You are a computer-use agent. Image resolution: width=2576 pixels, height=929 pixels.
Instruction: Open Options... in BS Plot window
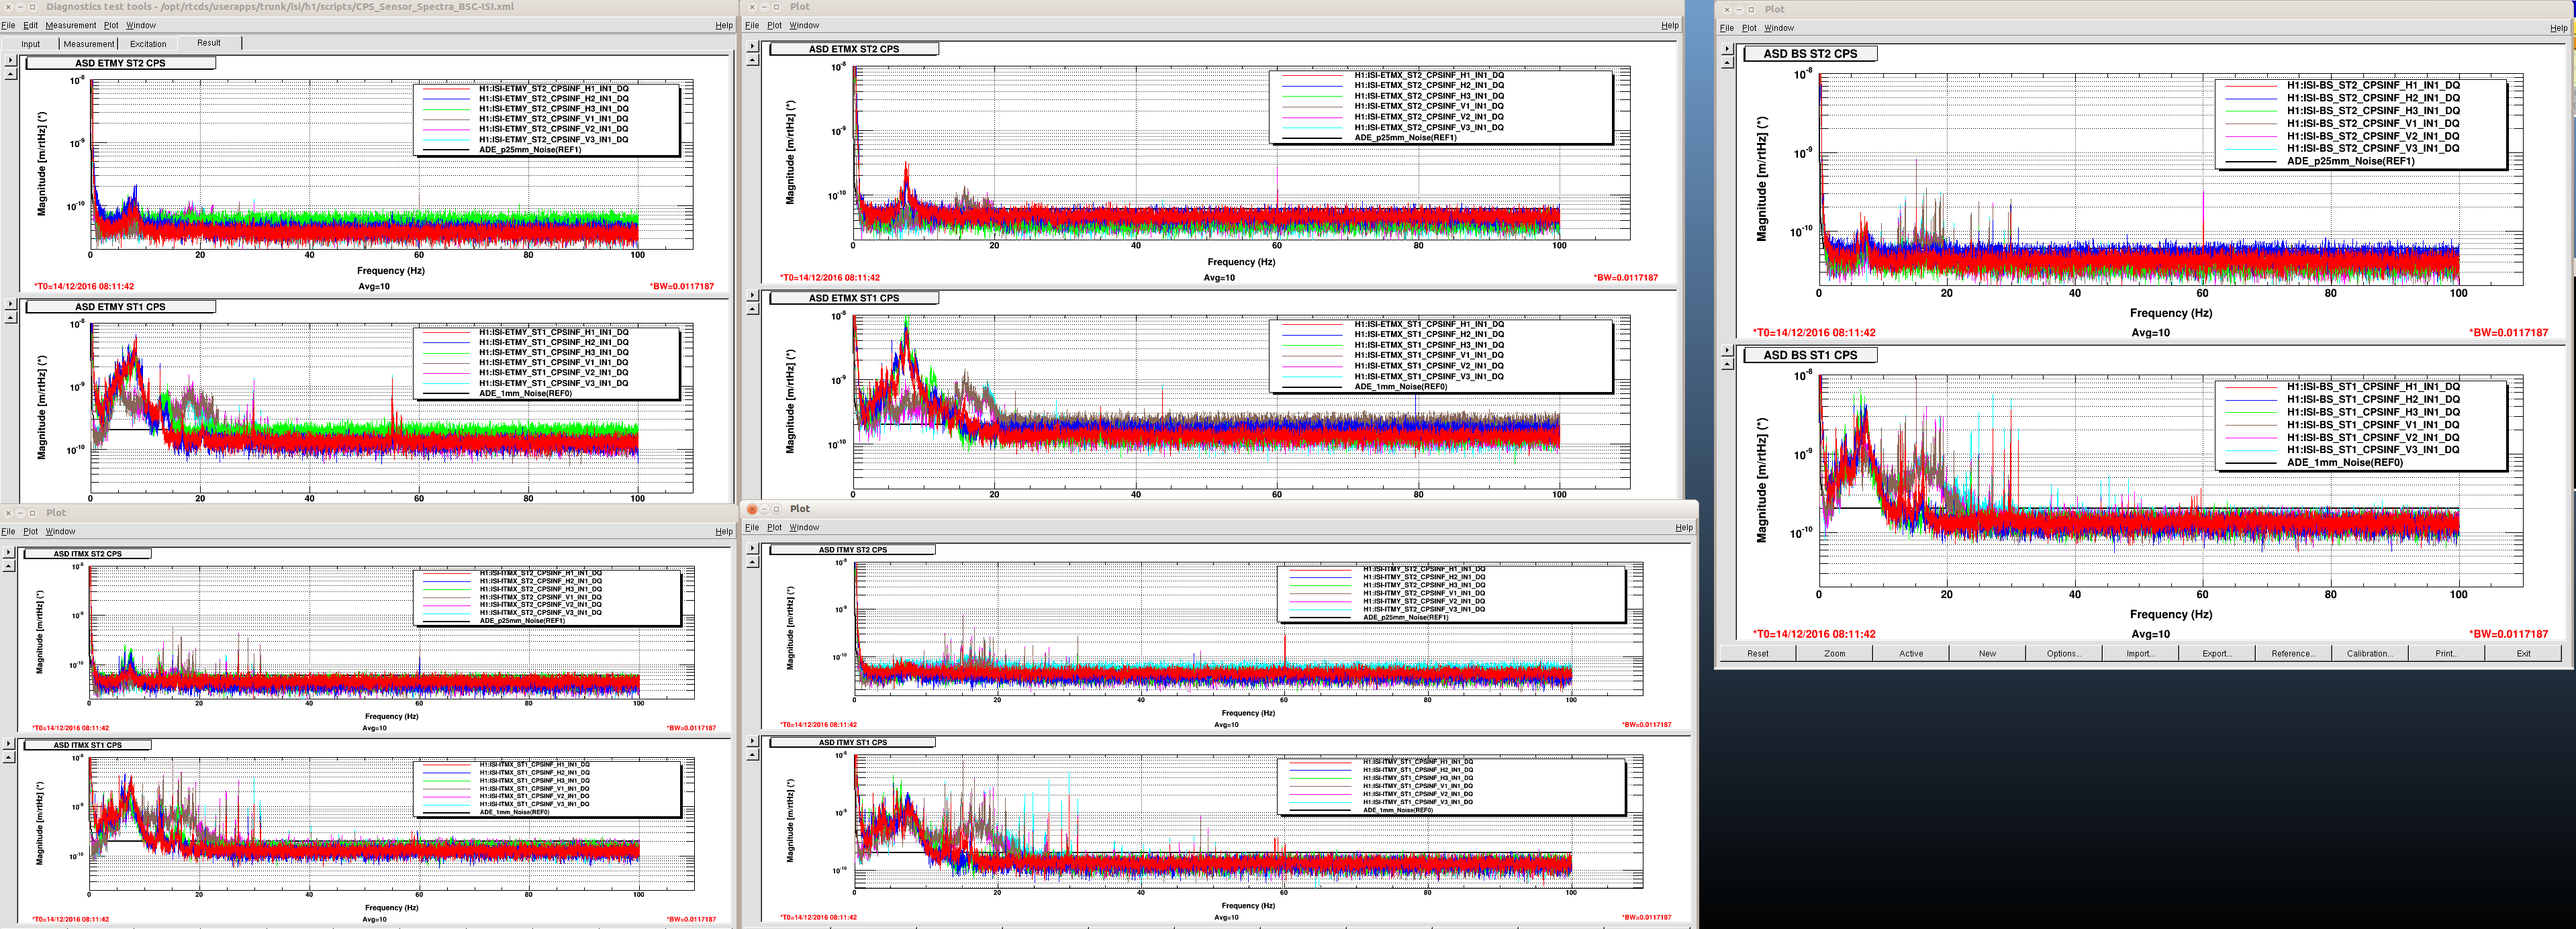[x=2063, y=654]
